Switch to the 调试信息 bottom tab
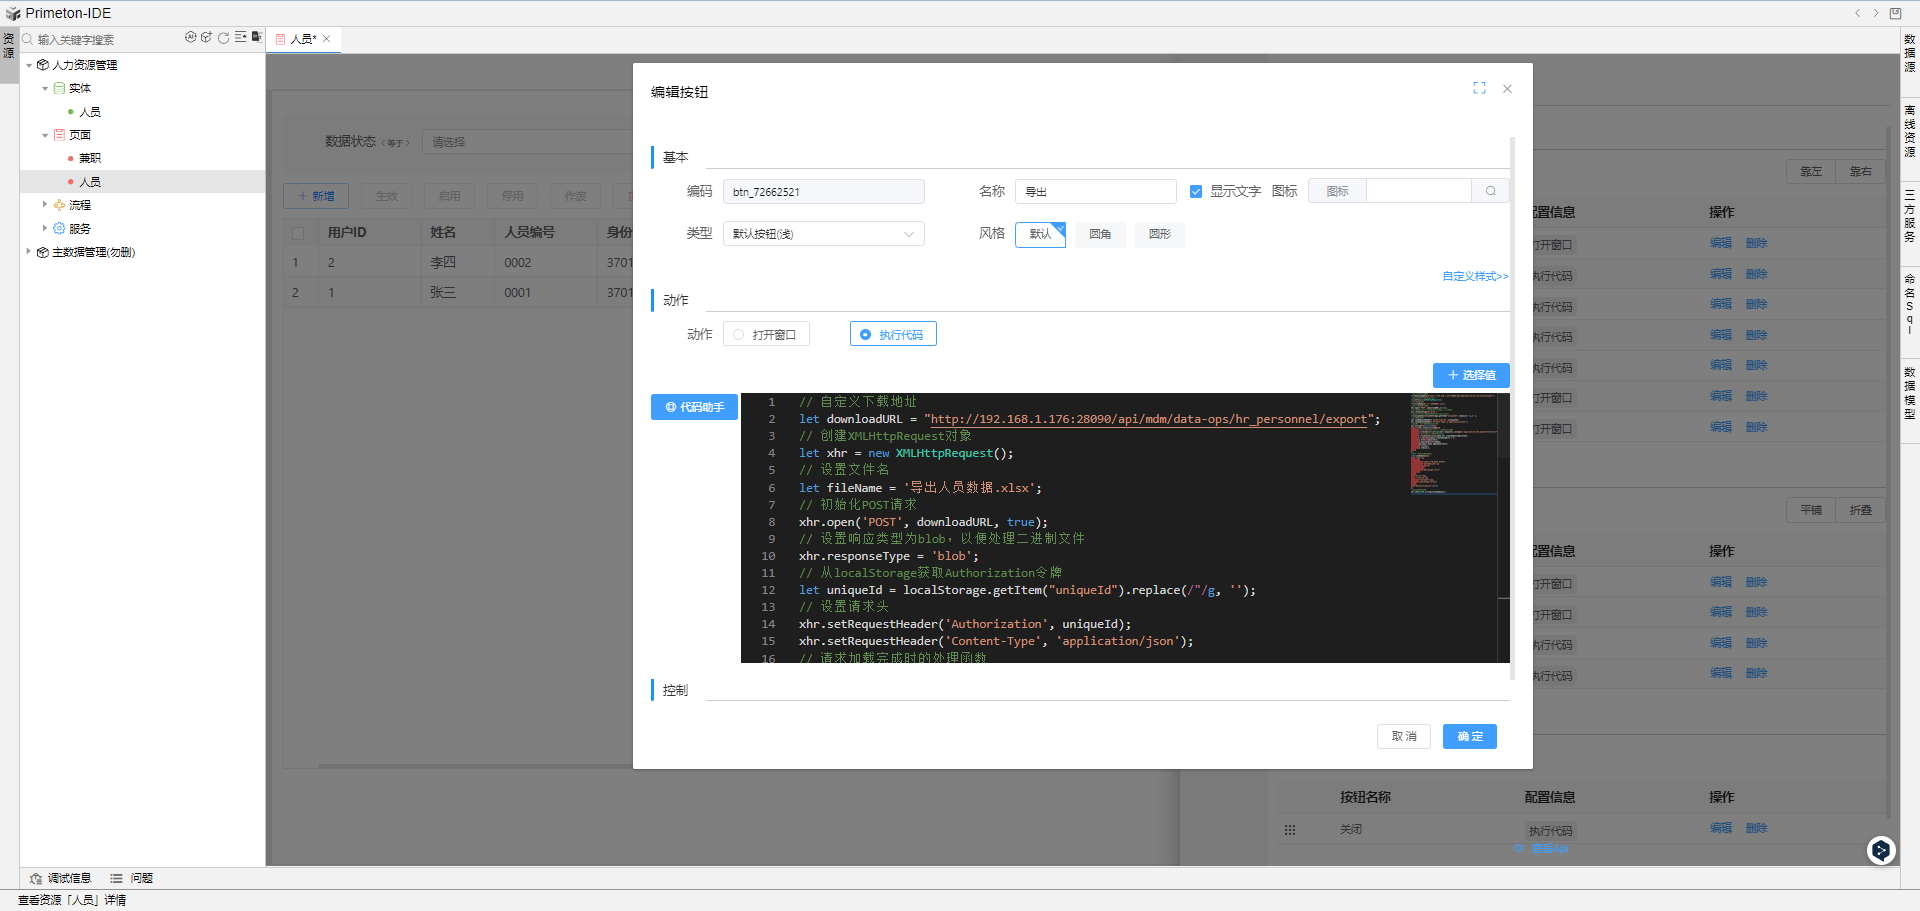This screenshot has height=911, width=1920. [61, 878]
